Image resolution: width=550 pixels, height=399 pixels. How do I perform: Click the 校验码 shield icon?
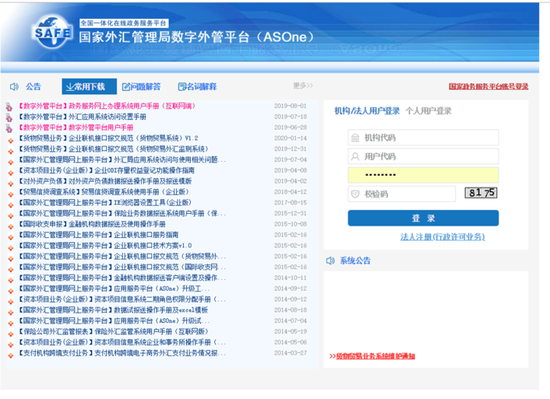(x=355, y=194)
